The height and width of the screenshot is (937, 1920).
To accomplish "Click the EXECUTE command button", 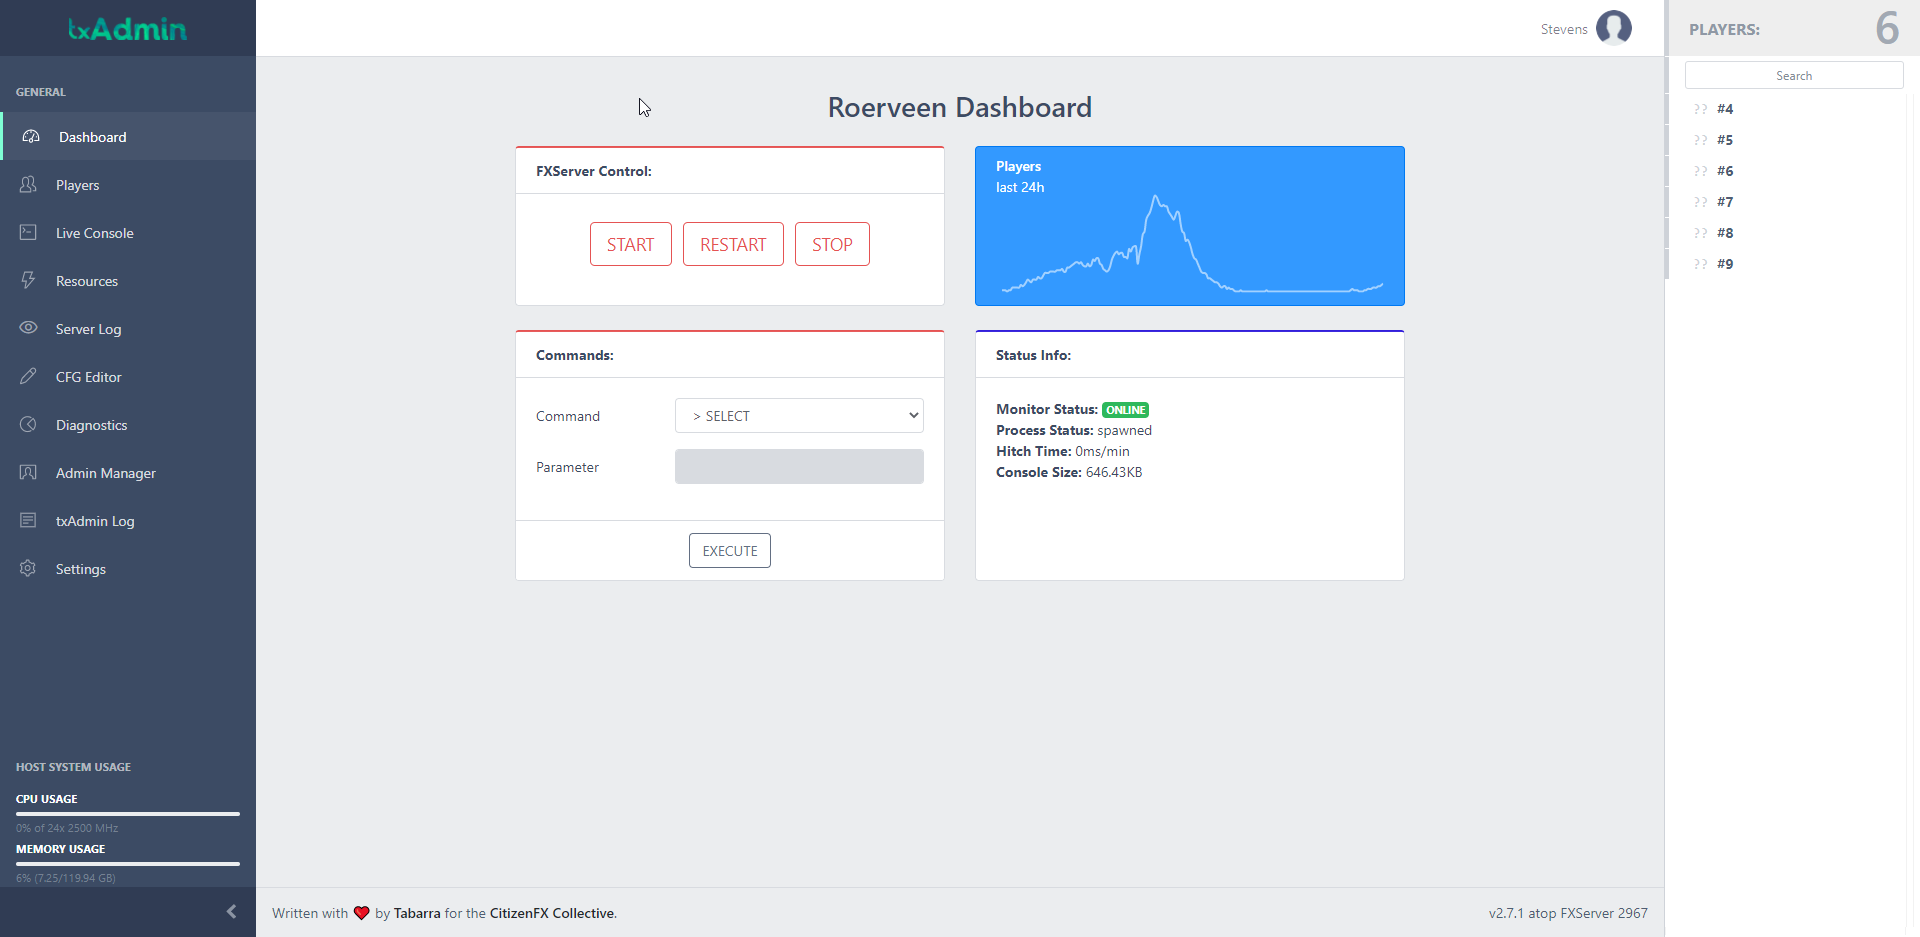I will coord(729,551).
